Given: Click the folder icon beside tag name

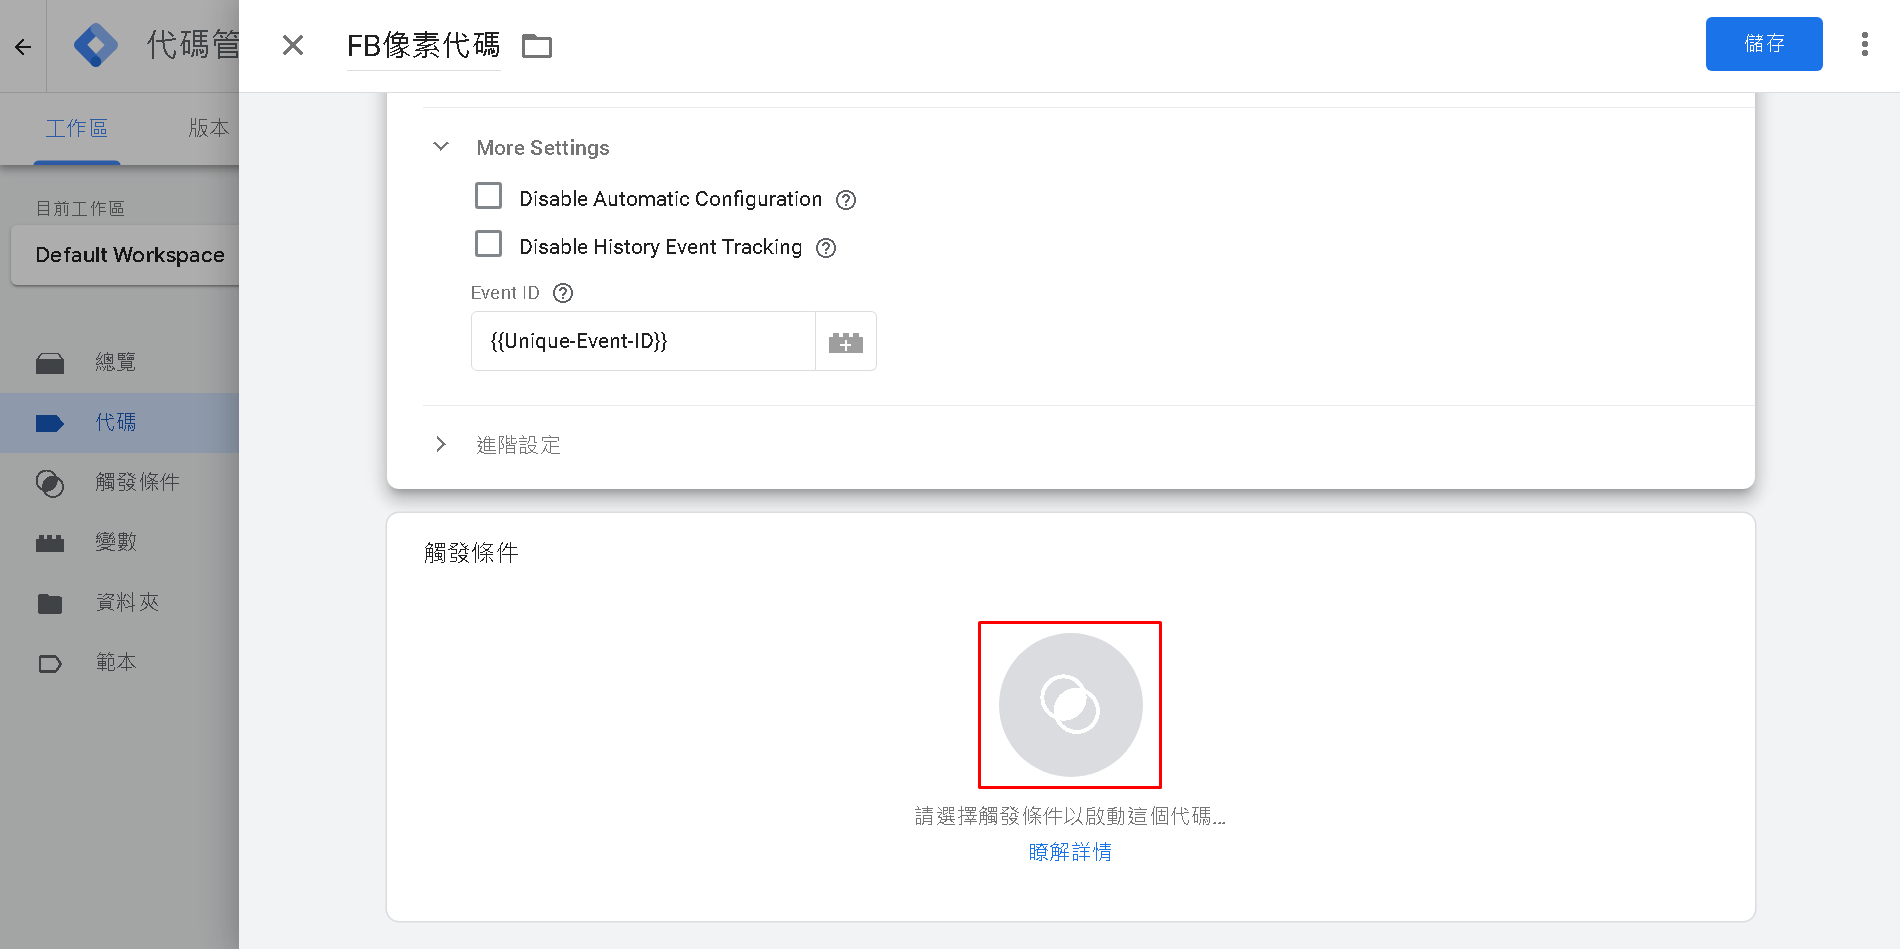Looking at the screenshot, I should tap(537, 46).
